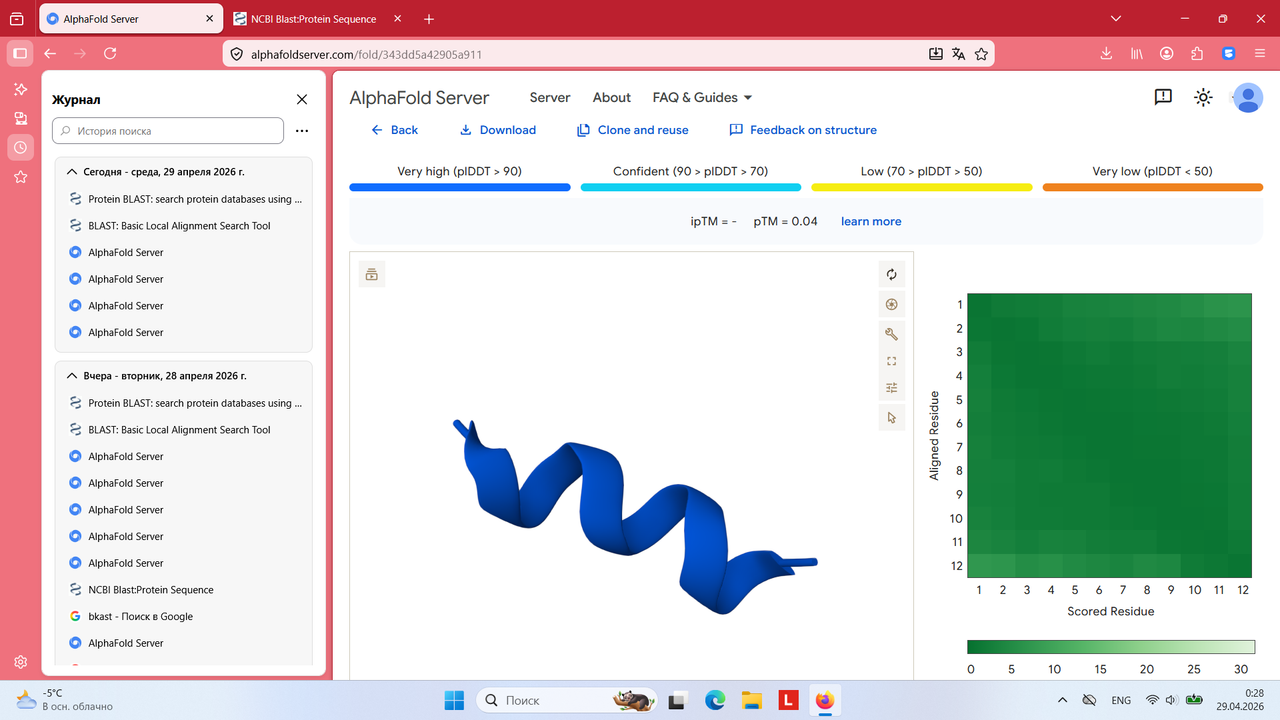
Task: Click Feedback on structure
Action: coord(803,130)
